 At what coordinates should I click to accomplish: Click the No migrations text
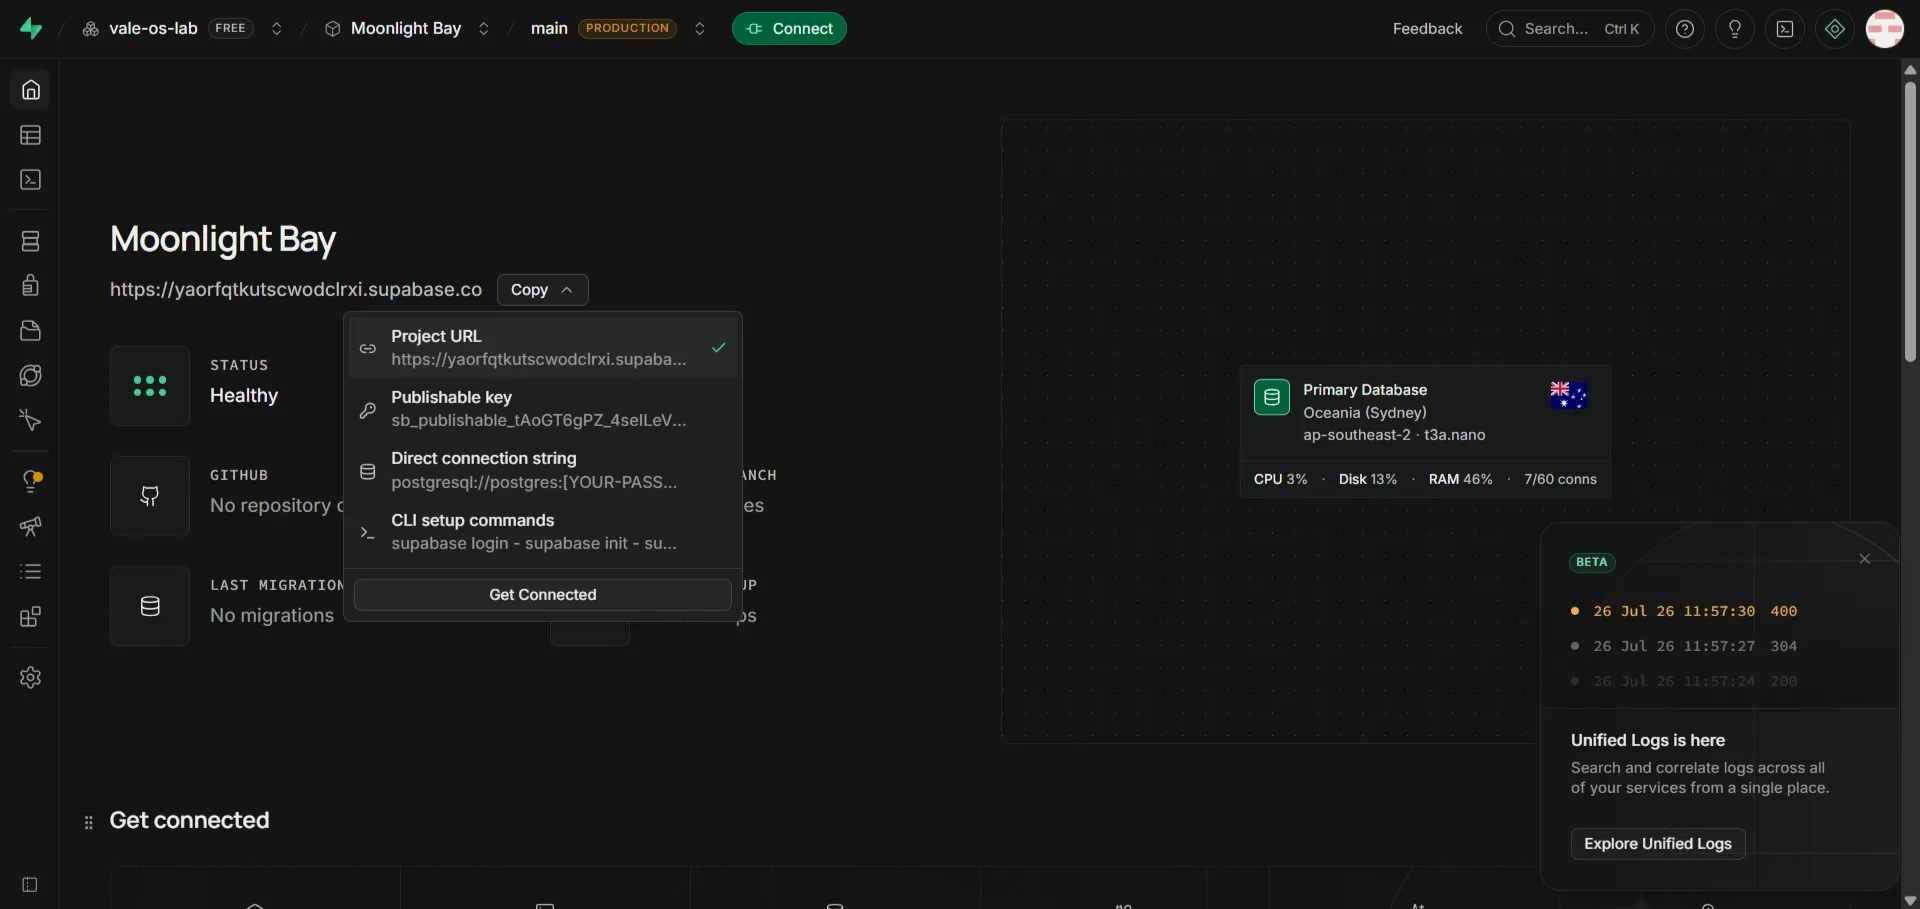(272, 616)
